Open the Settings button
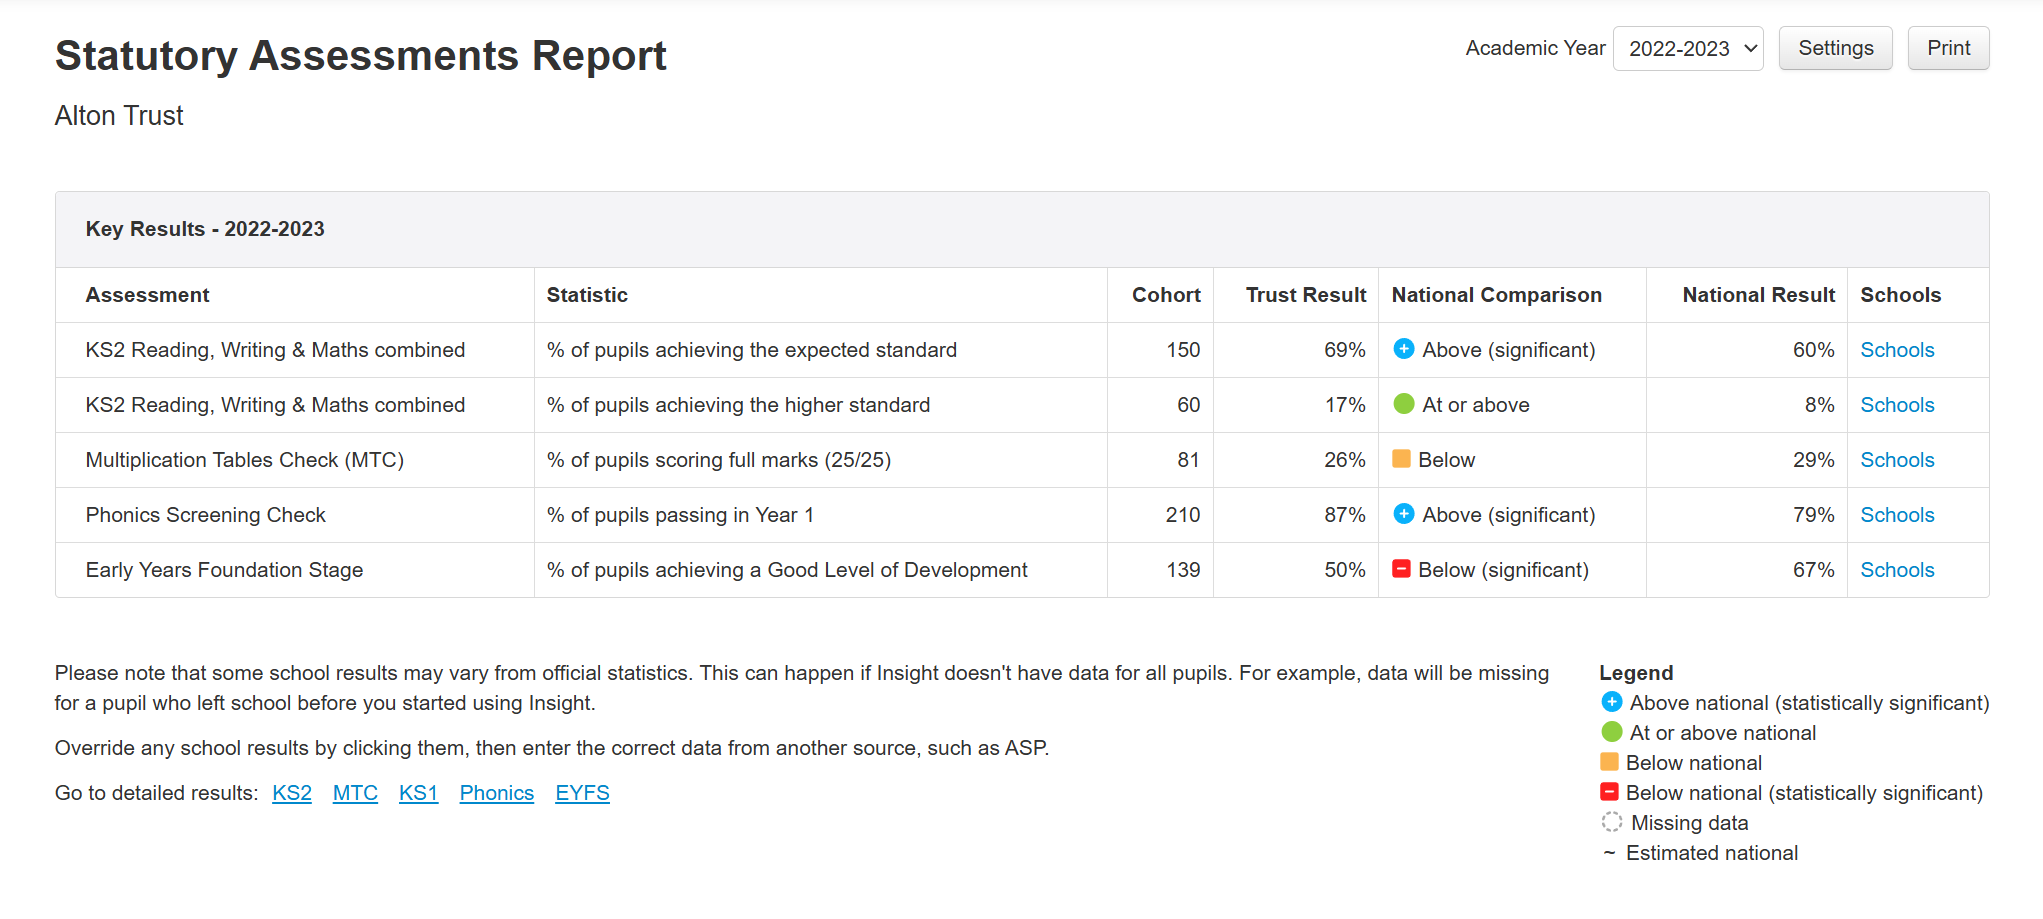 pyautogui.click(x=1835, y=49)
